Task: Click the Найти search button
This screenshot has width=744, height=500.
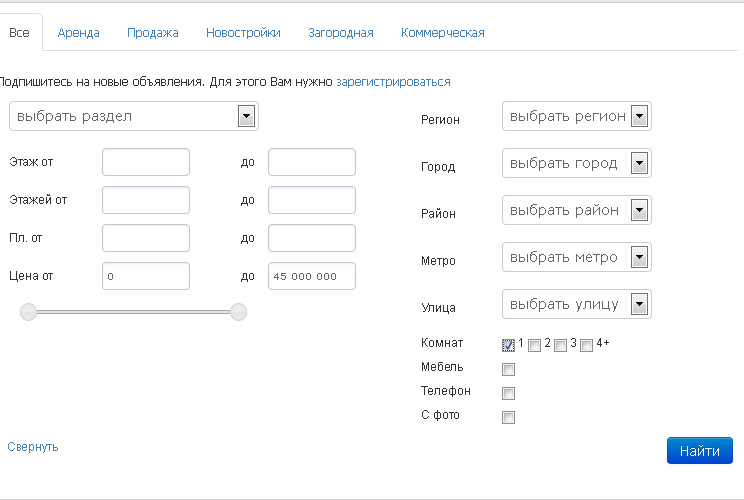Action: (700, 451)
